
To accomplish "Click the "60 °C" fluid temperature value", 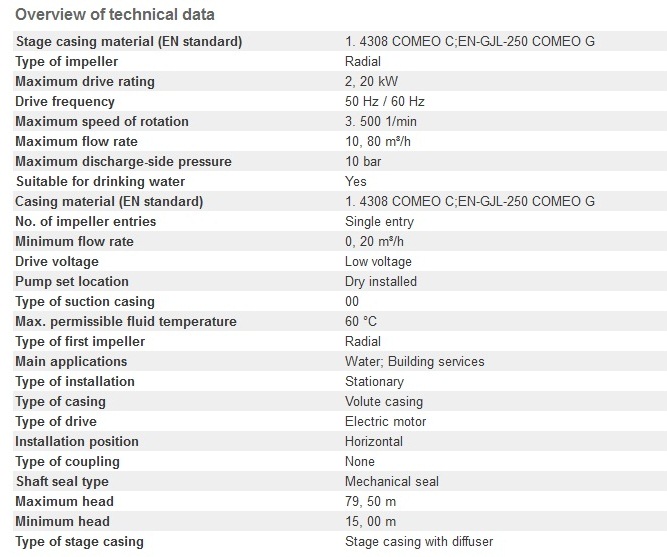I will [x=362, y=321].
